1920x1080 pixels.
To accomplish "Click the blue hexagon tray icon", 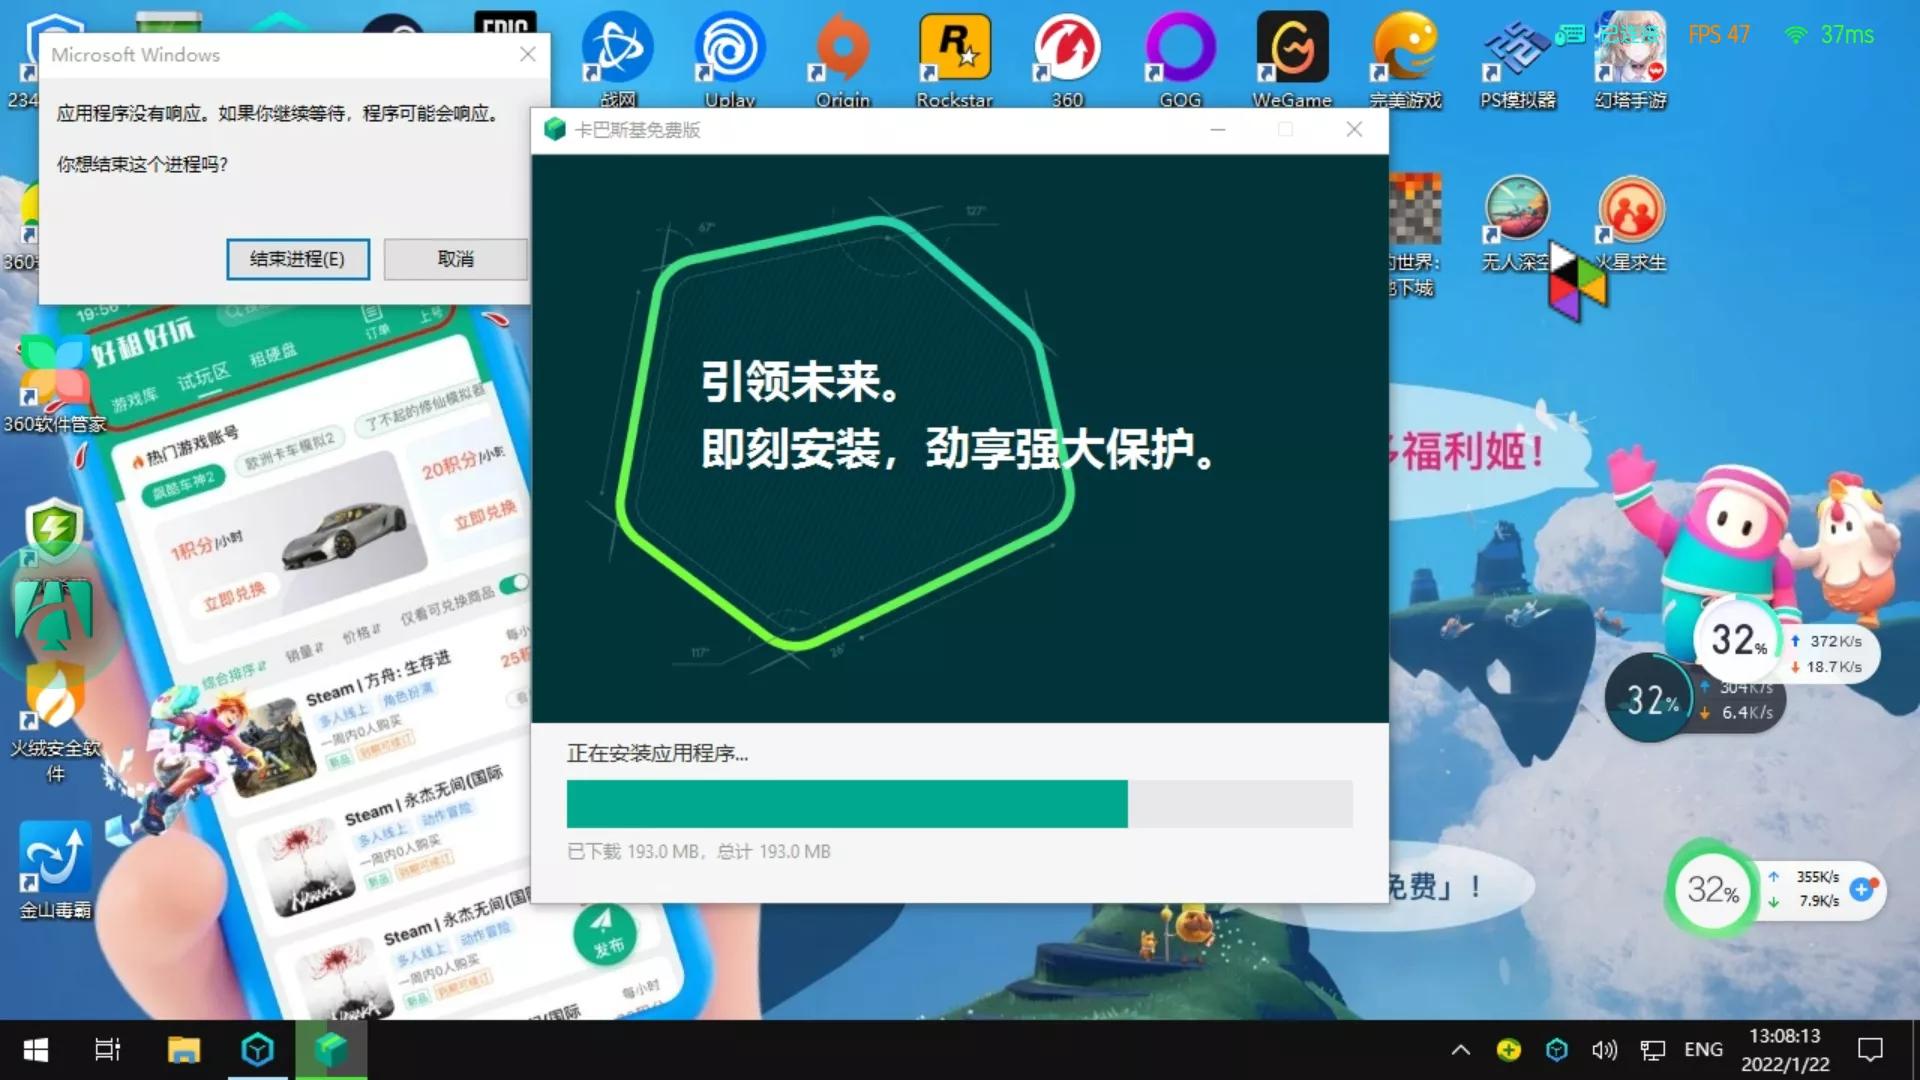I will pos(1557,1050).
